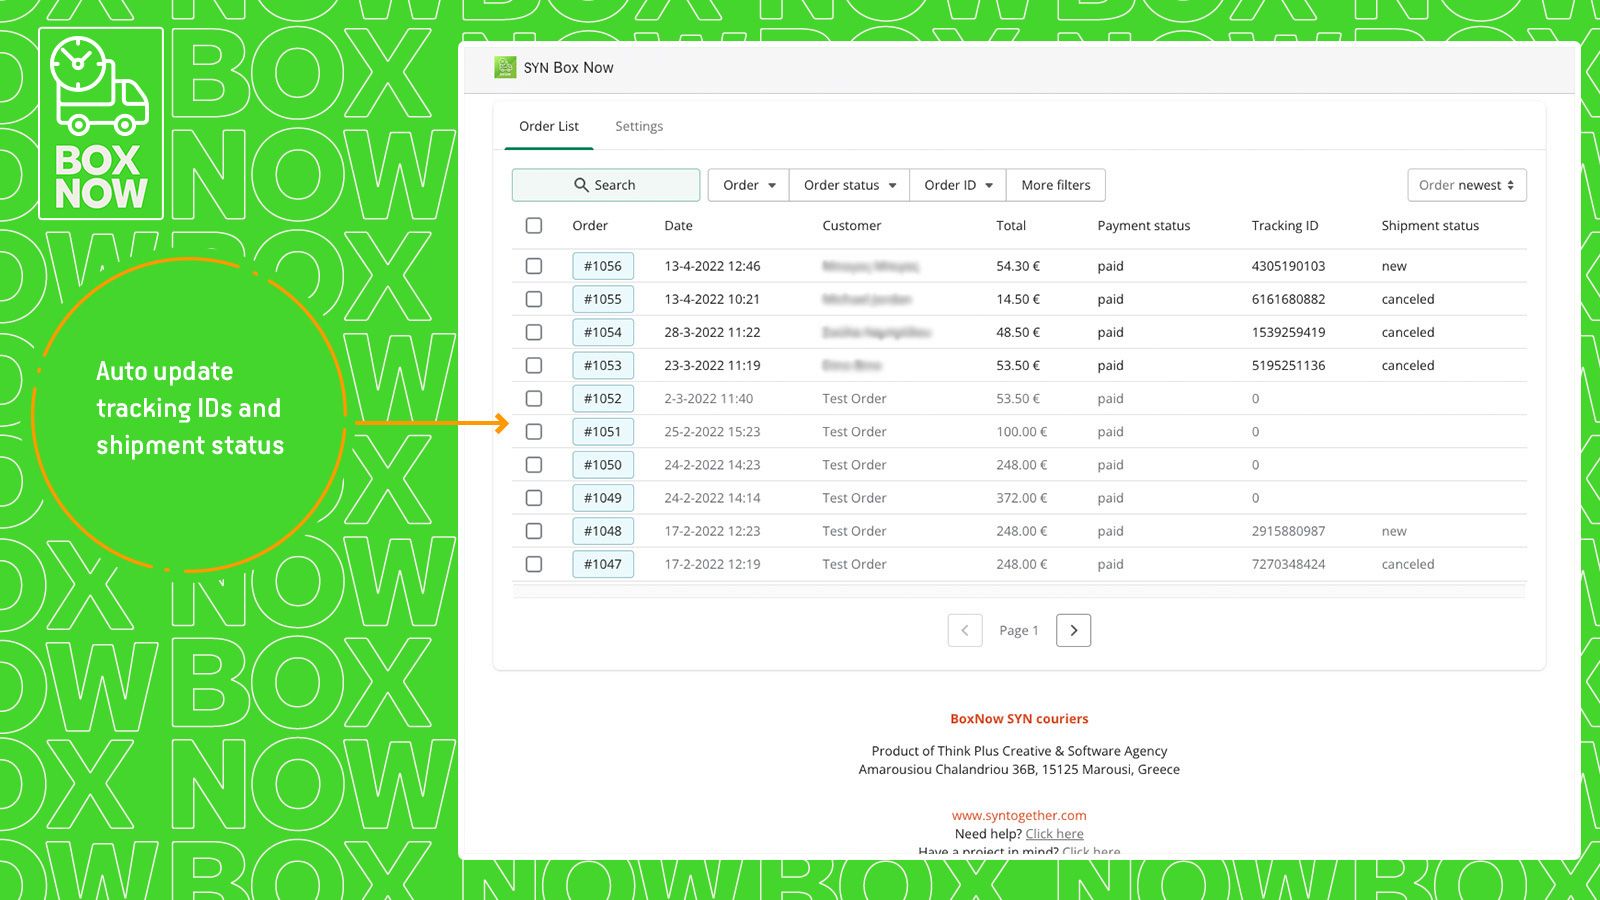Click the date 28-3-2022 11:22
The width and height of the screenshot is (1600, 900).
(712, 332)
